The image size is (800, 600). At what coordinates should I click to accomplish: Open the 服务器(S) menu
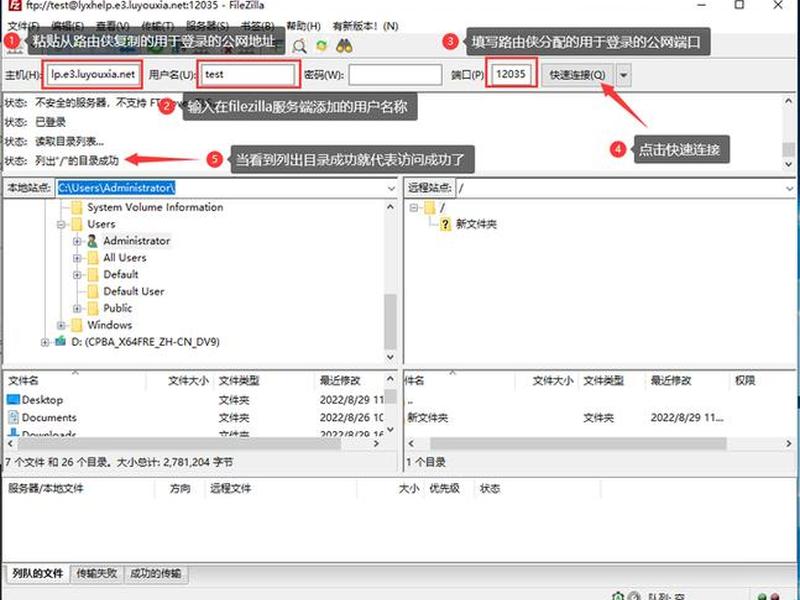pyautogui.click(x=207, y=26)
